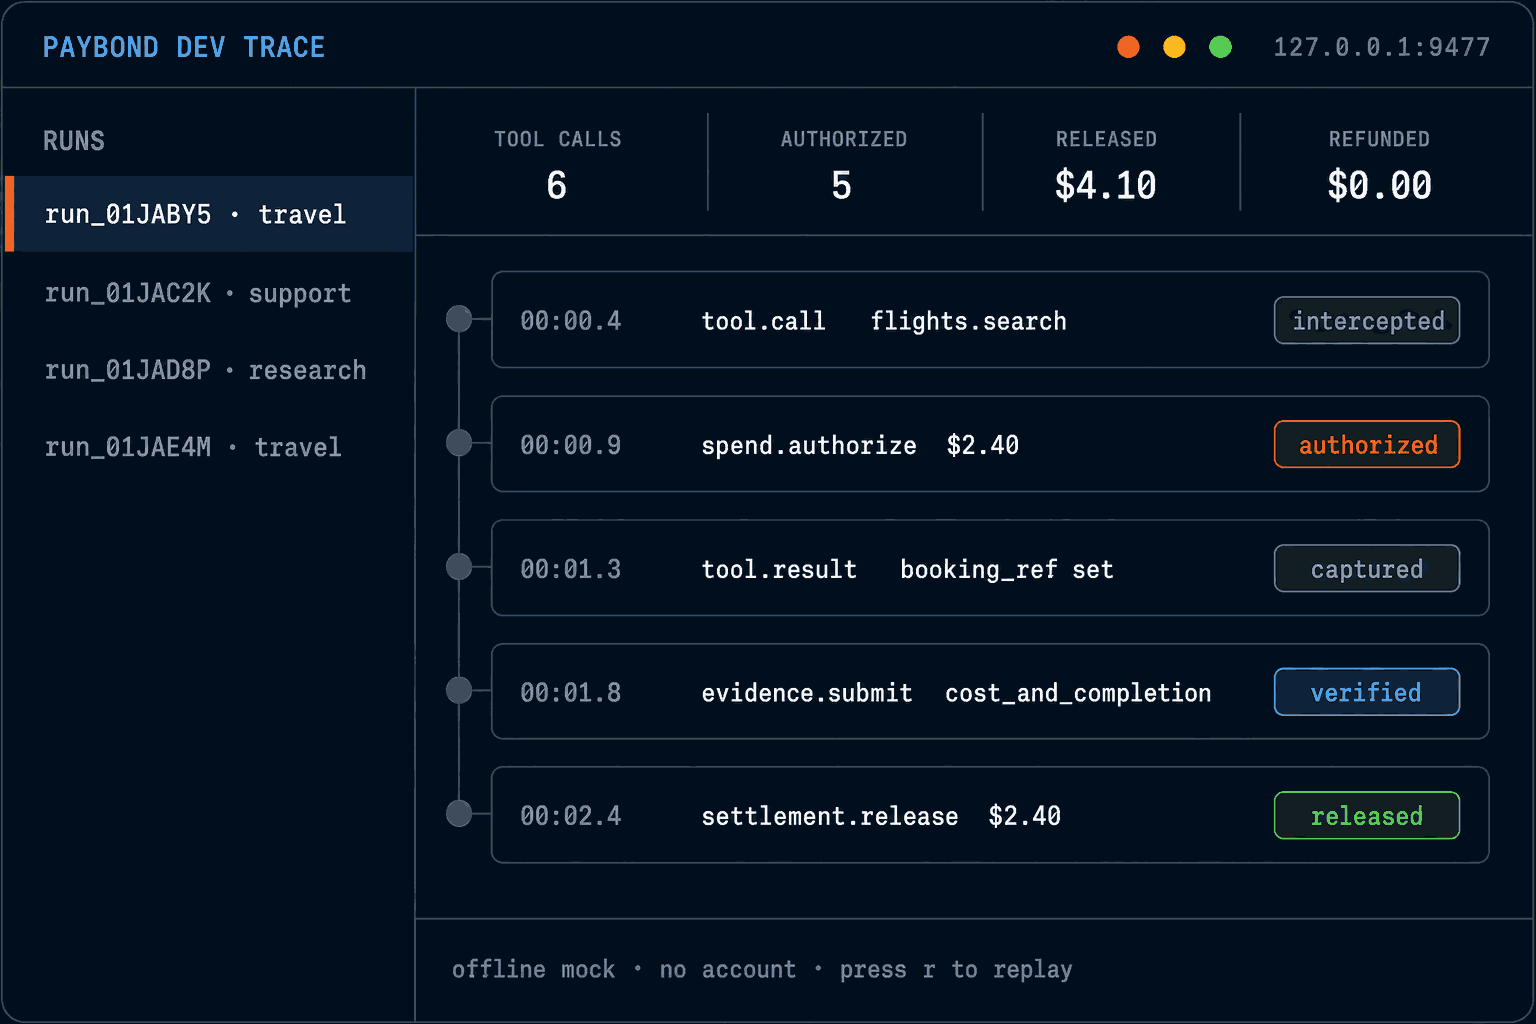
Task: Open run_01JAC2K support run
Action: [198, 293]
